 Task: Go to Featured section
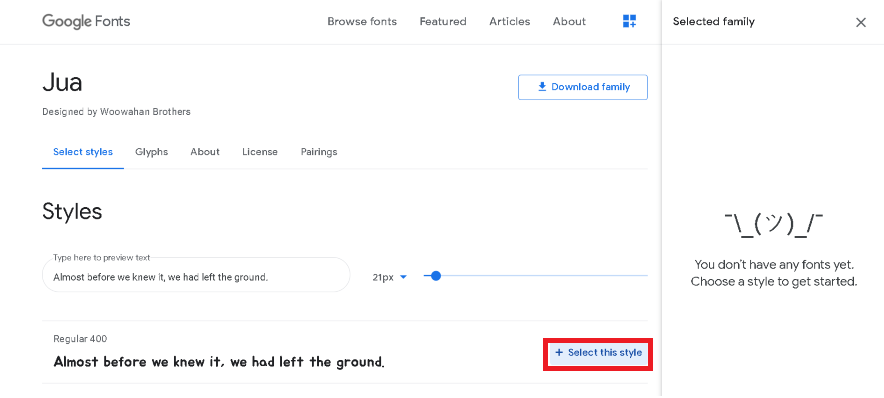(443, 21)
